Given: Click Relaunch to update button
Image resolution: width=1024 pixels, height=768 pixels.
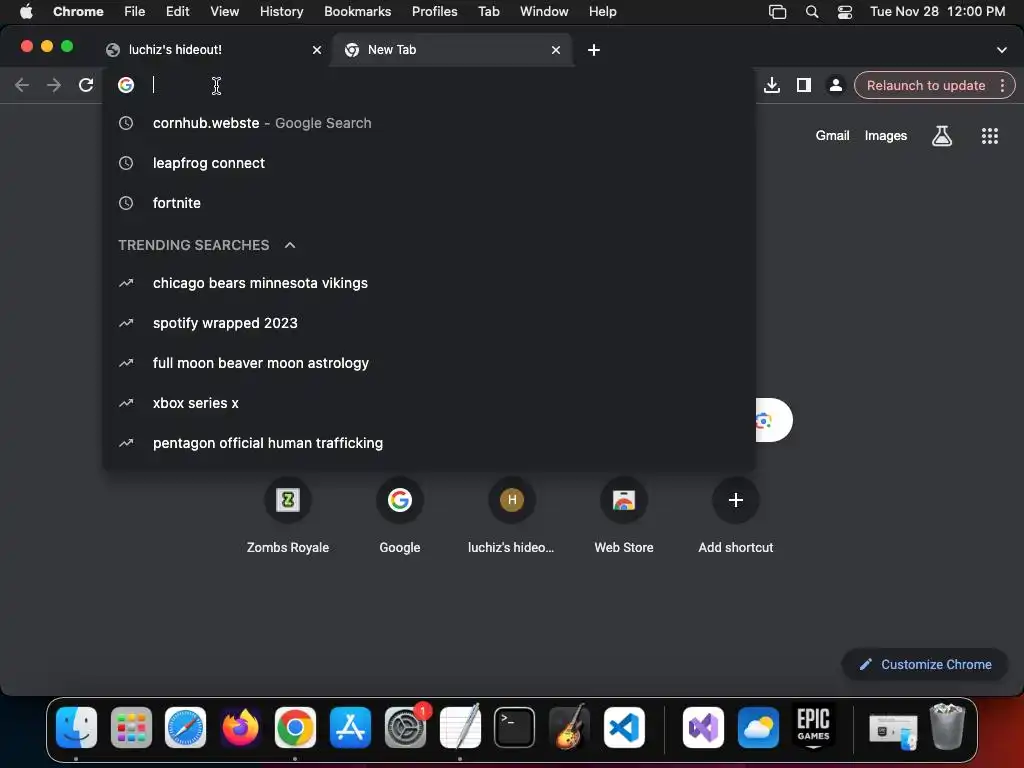Looking at the screenshot, I should [x=925, y=86].
